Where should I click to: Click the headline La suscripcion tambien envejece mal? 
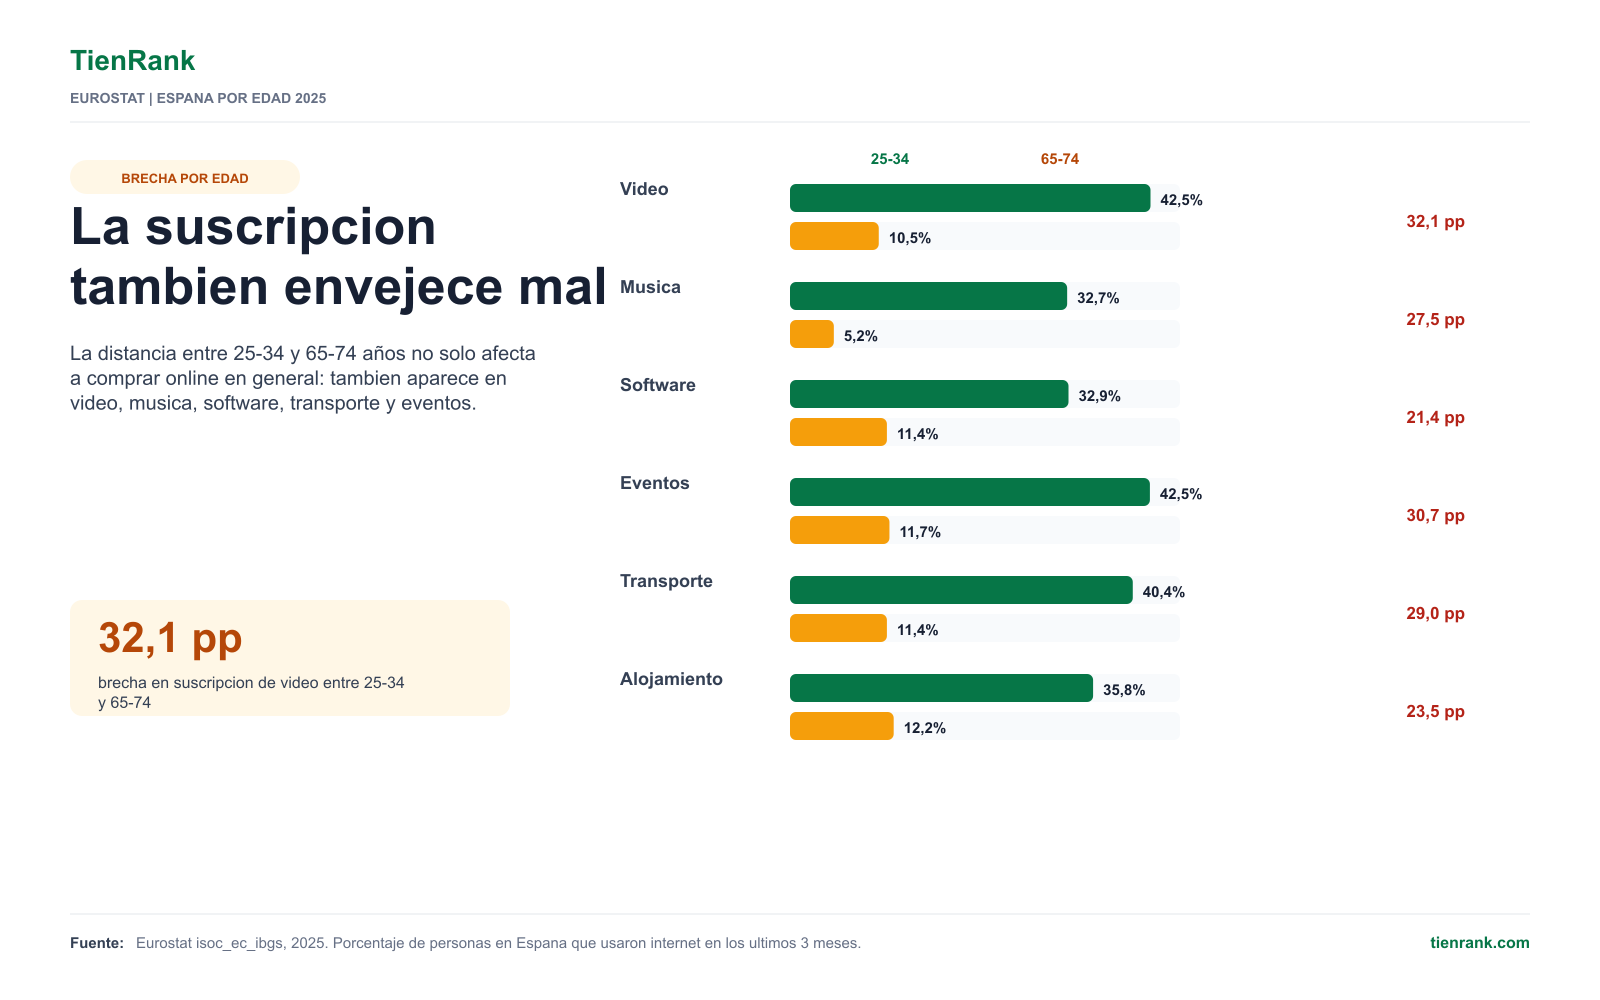point(338,256)
